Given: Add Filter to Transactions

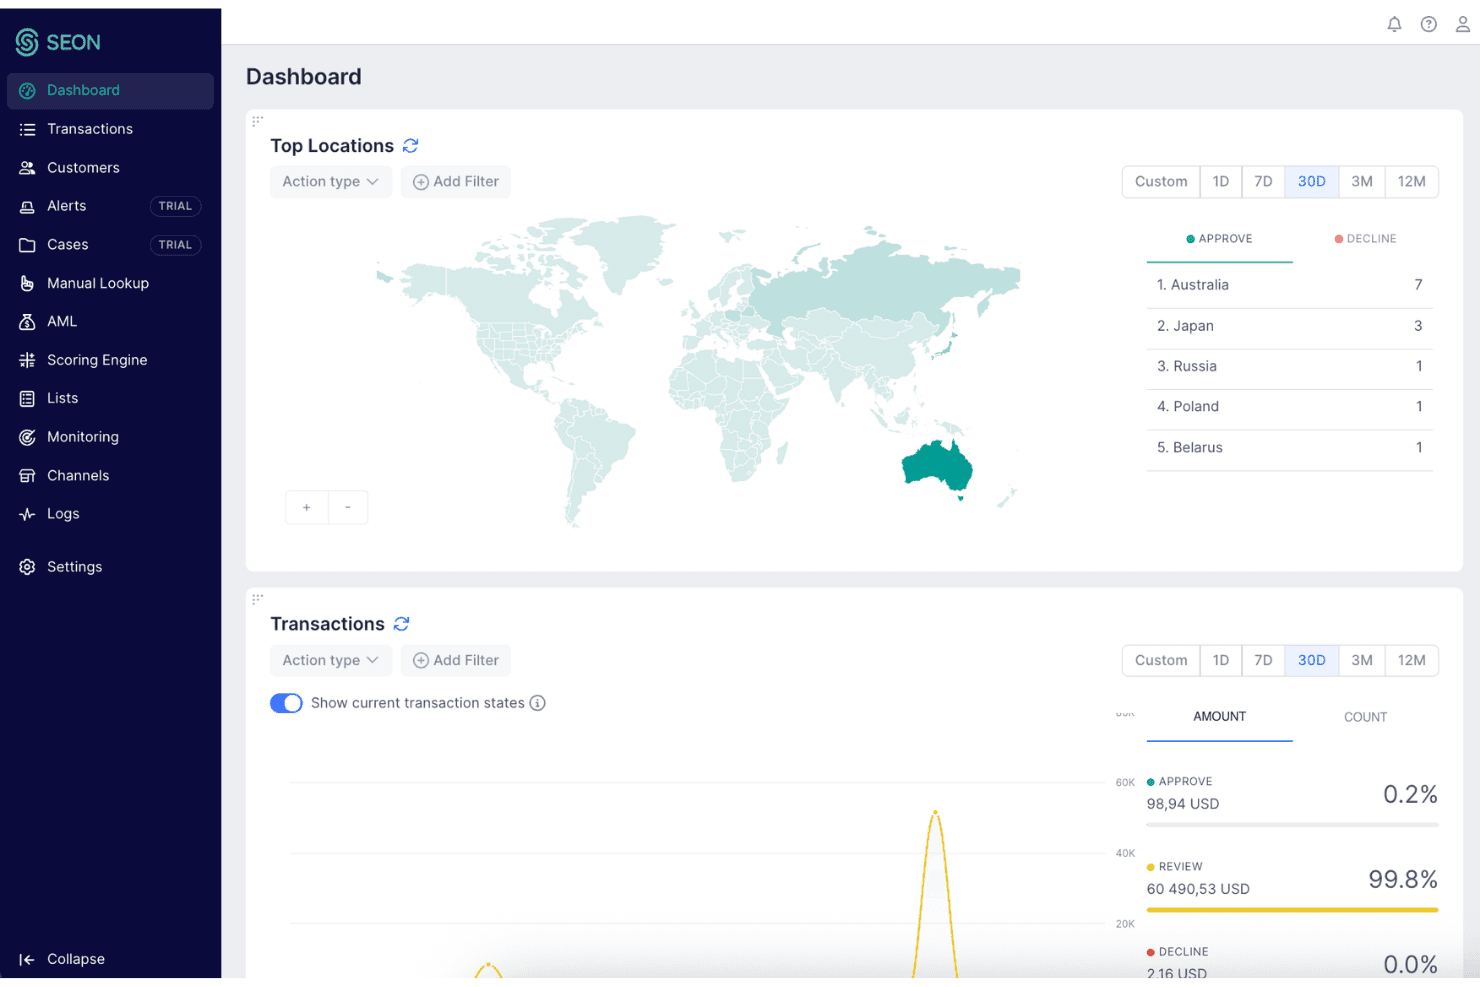Looking at the screenshot, I should (x=456, y=660).
